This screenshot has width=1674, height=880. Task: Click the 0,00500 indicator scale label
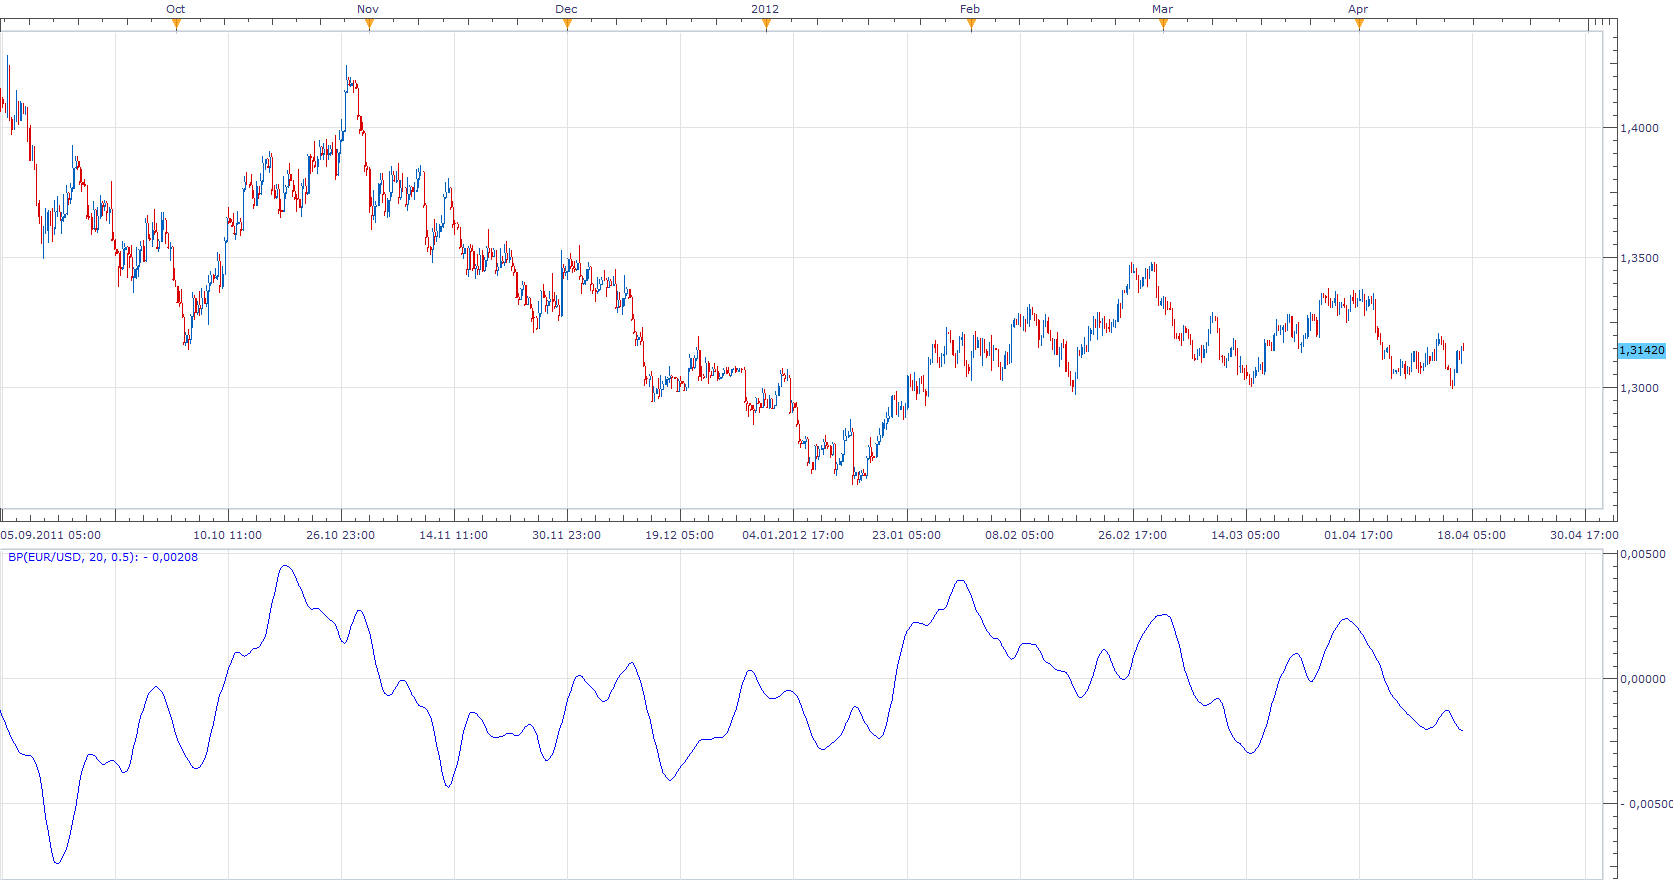[x=1643, y=554]
